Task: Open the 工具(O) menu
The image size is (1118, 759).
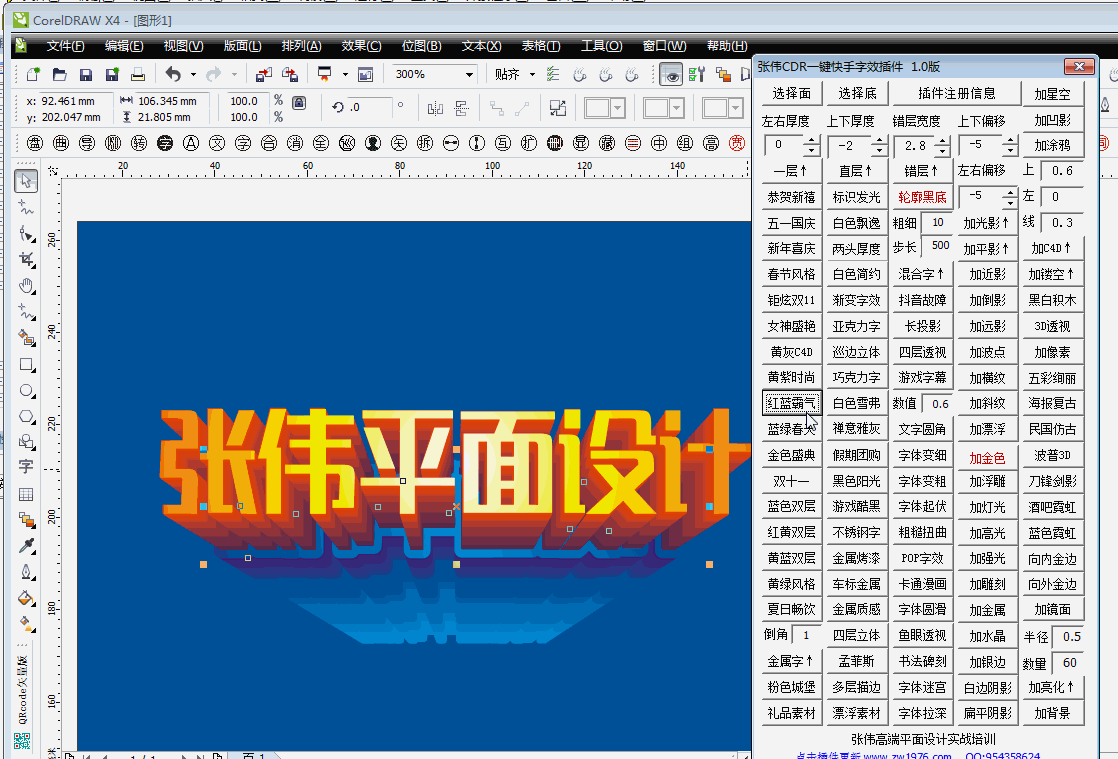Action: pos(601,46)
